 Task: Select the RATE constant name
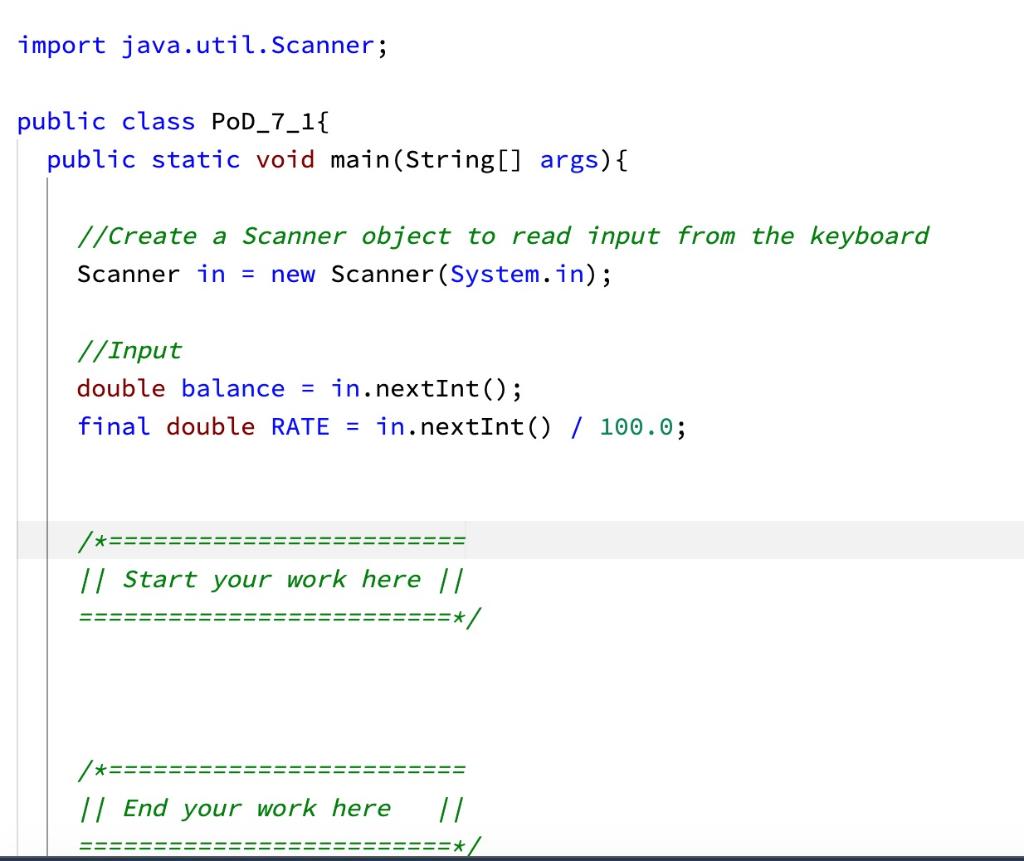298,426
